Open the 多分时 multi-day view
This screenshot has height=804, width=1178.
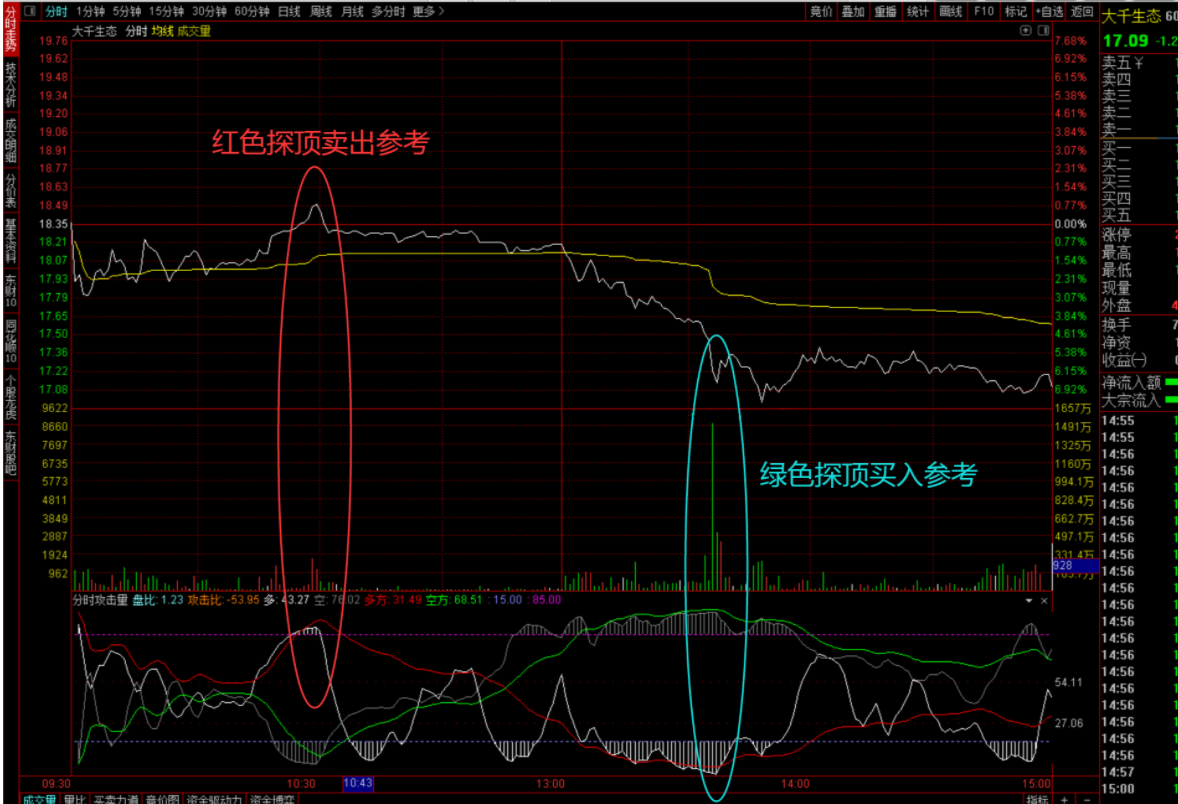(x=388, y=11)
